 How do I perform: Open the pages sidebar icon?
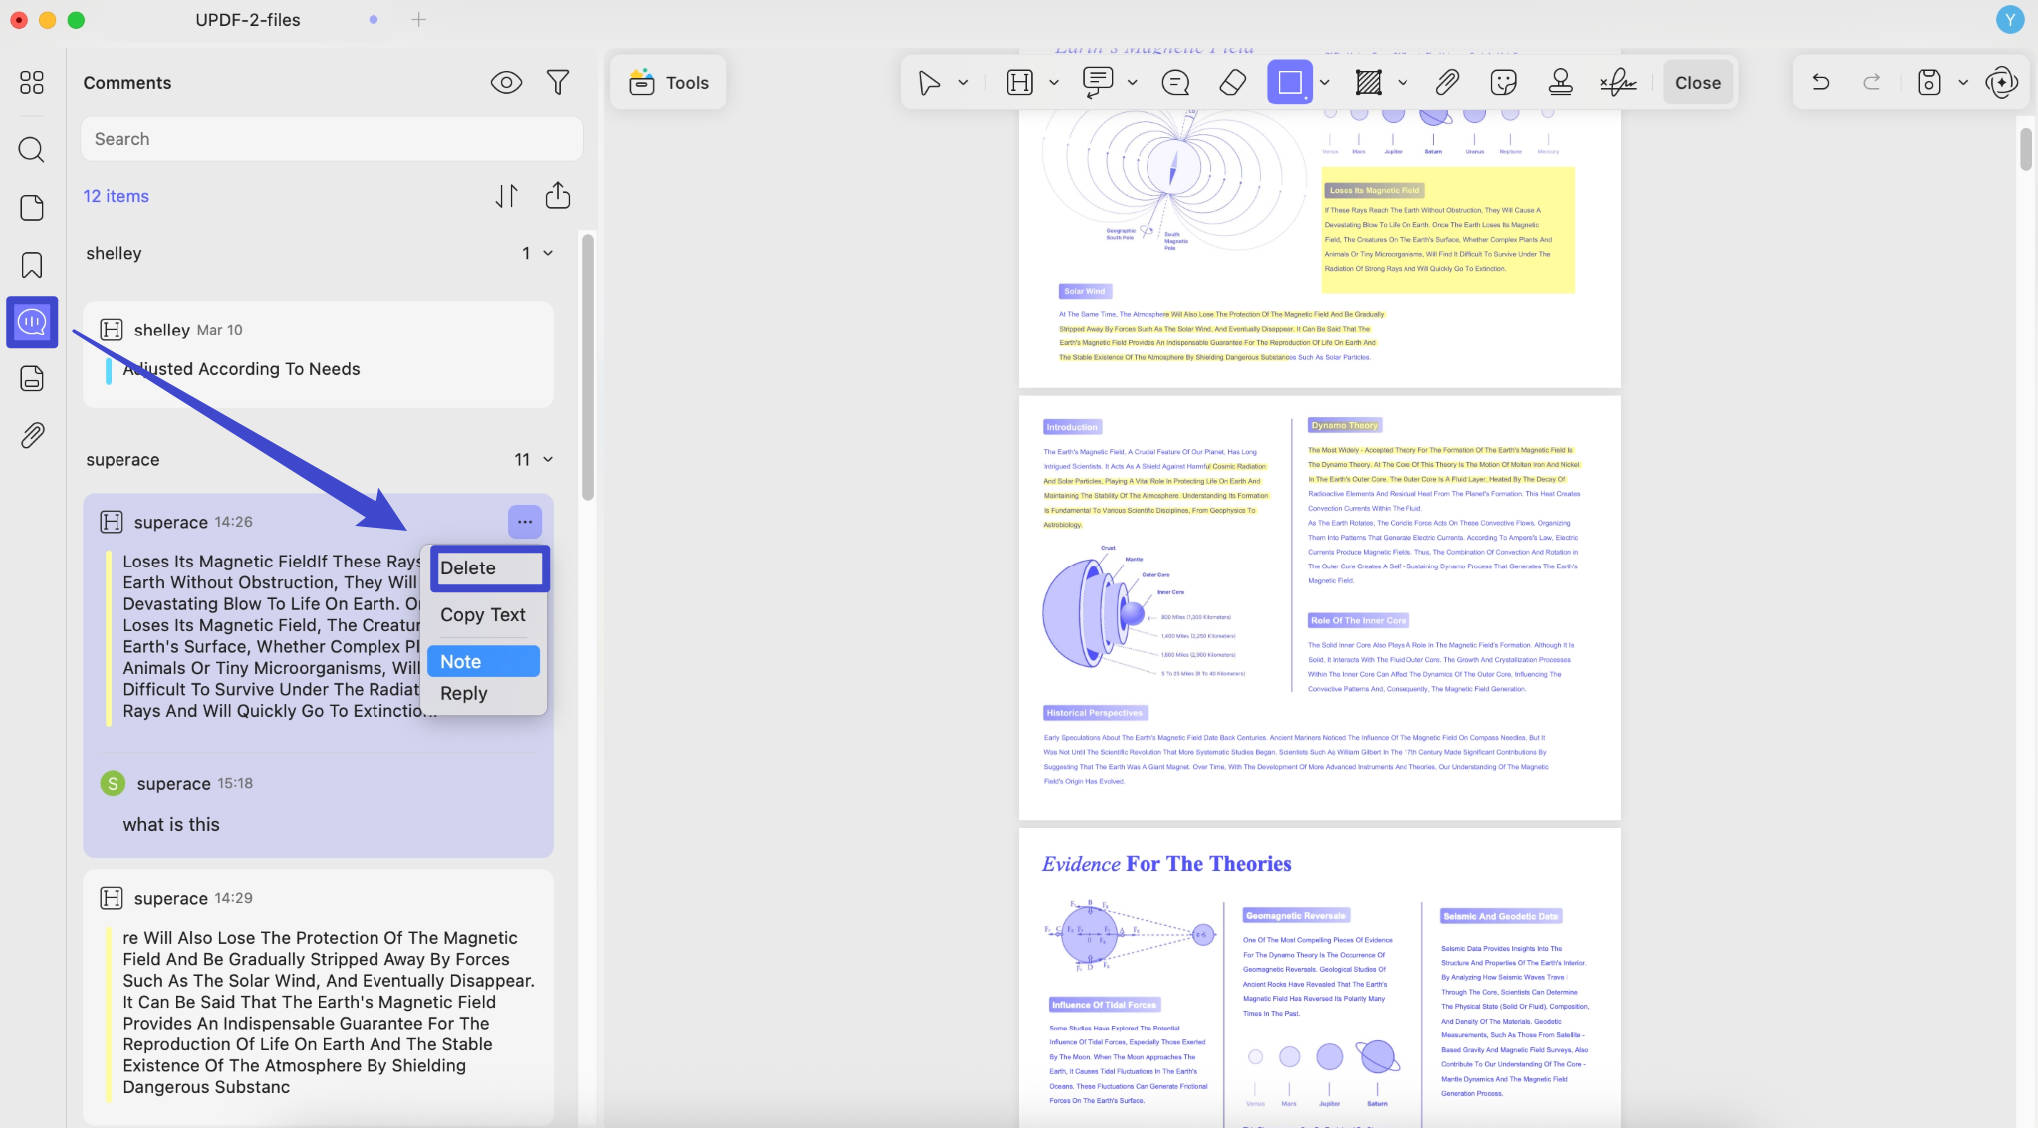pyautogui.click(x=32, y=207)
